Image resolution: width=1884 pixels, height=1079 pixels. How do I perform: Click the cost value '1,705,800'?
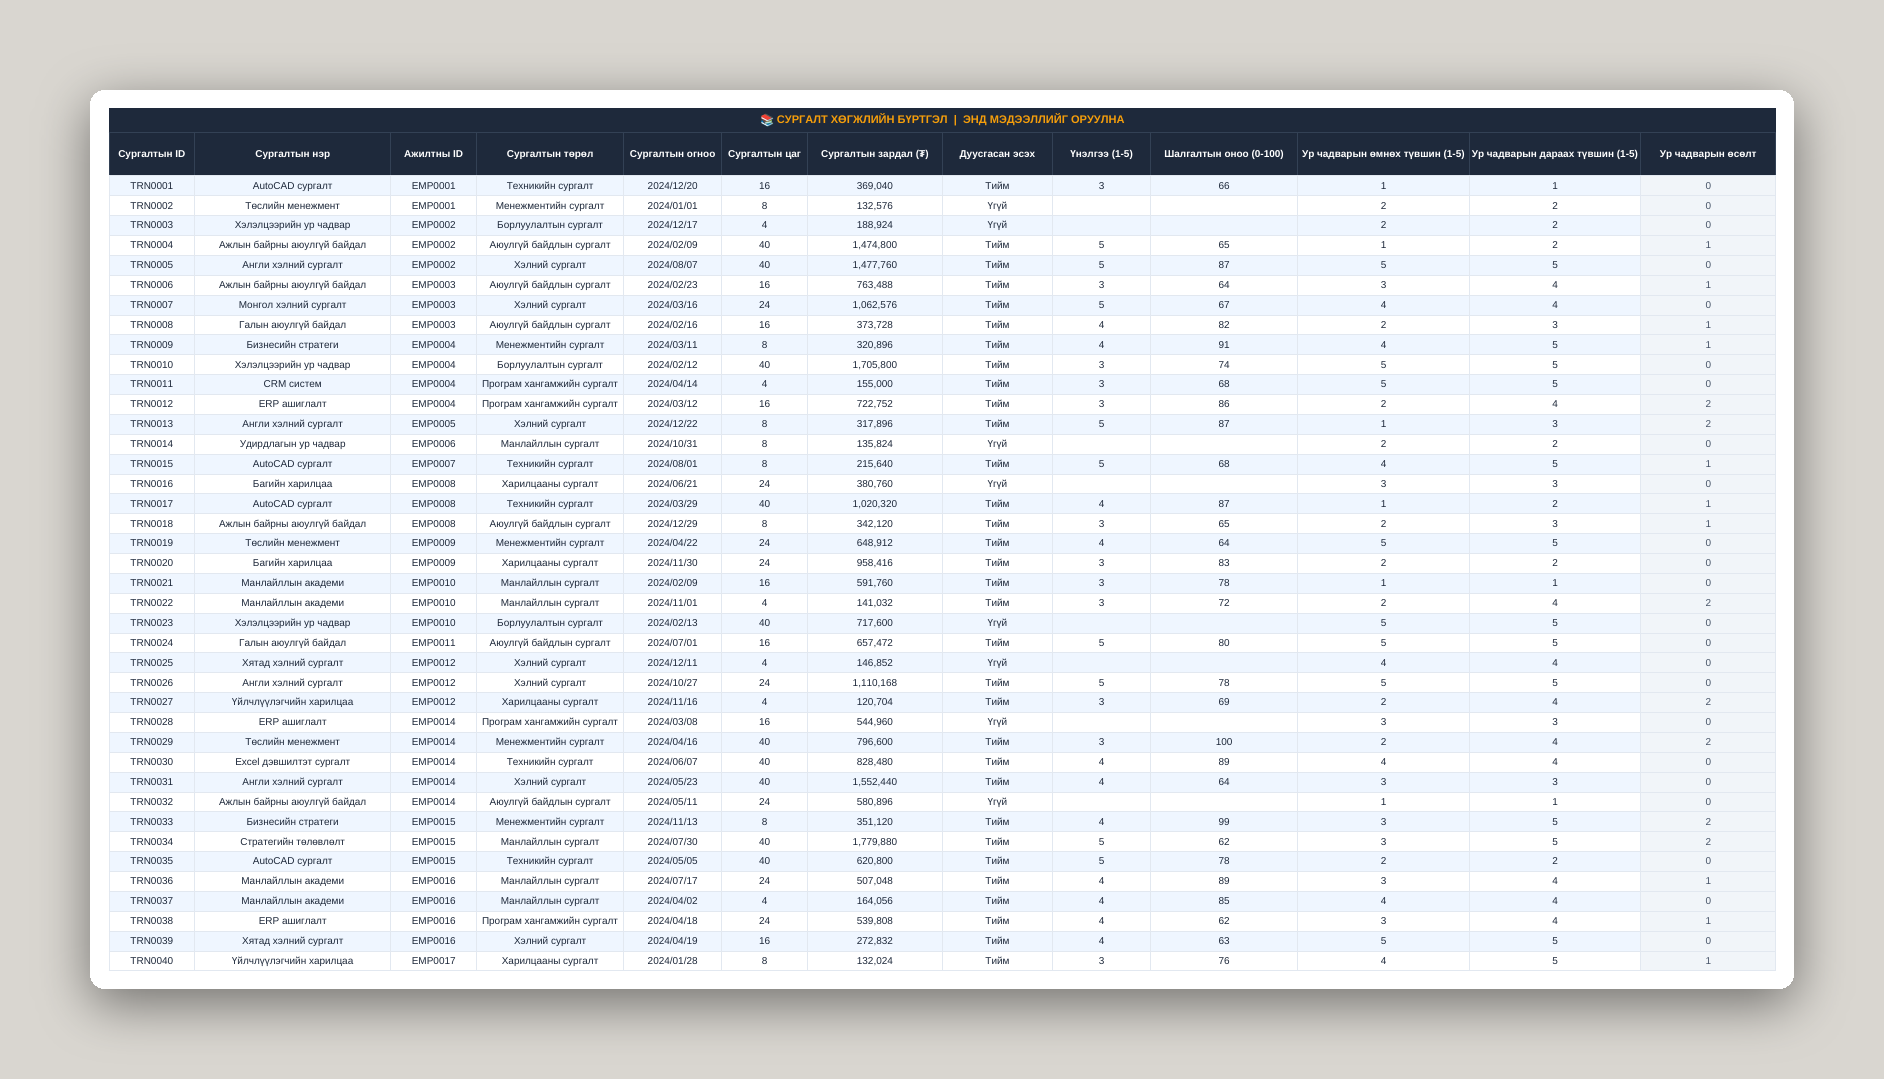(875, 365)
